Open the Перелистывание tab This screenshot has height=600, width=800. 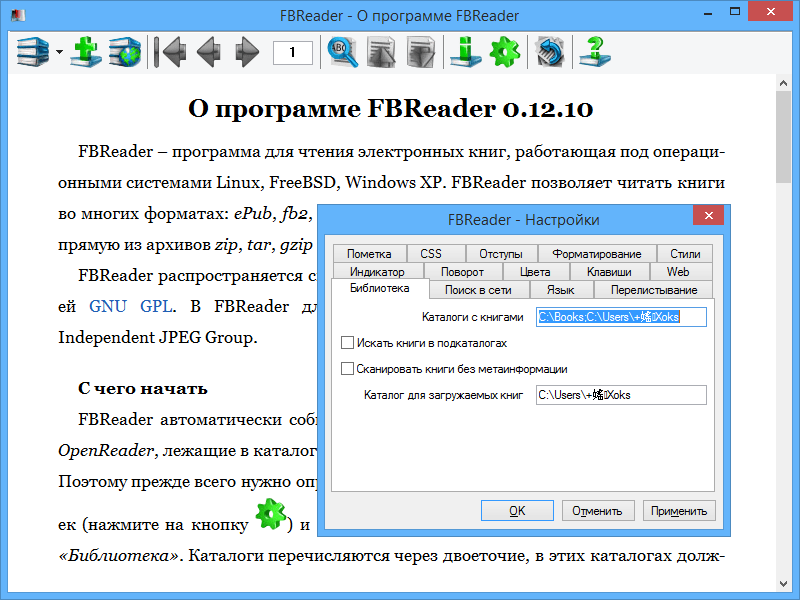point(654,290)
